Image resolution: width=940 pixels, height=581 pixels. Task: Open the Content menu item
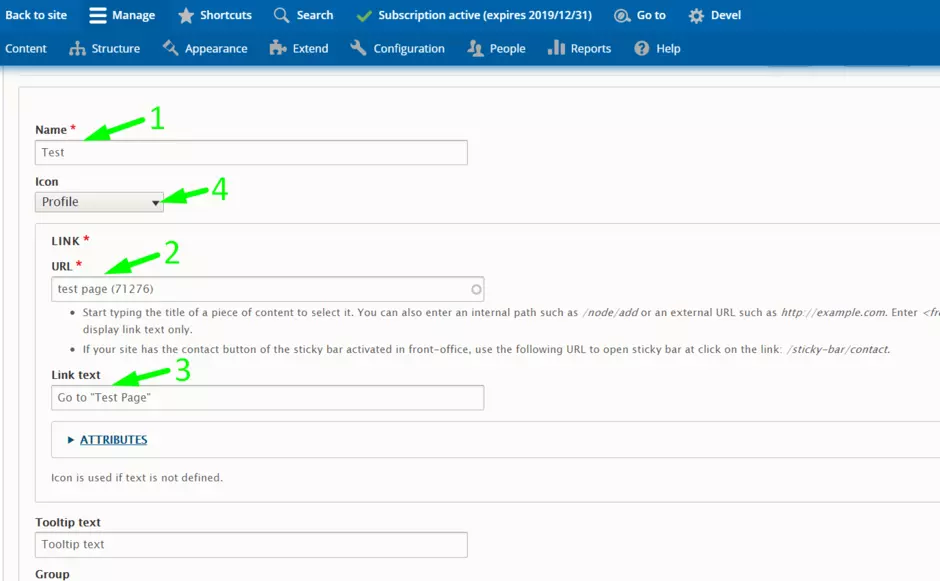(x=26, y=49)
